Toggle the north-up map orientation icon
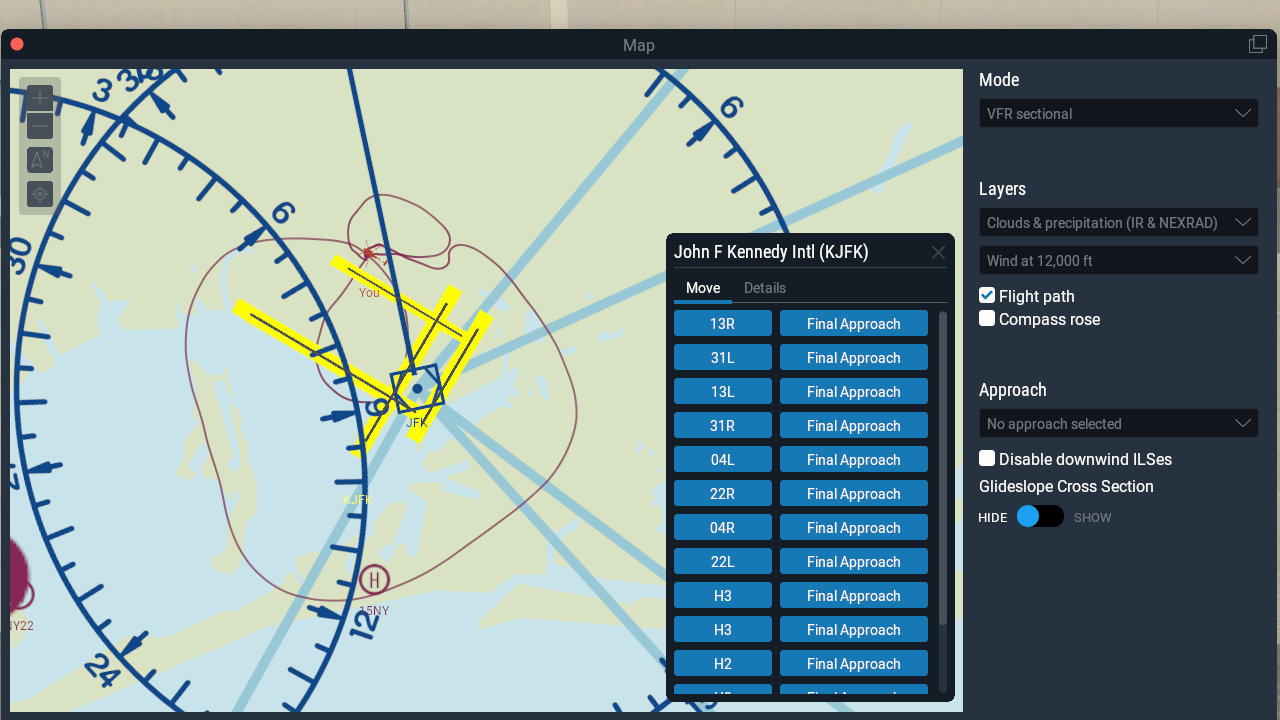This screenshot has height=720, width=1280. 40,160
